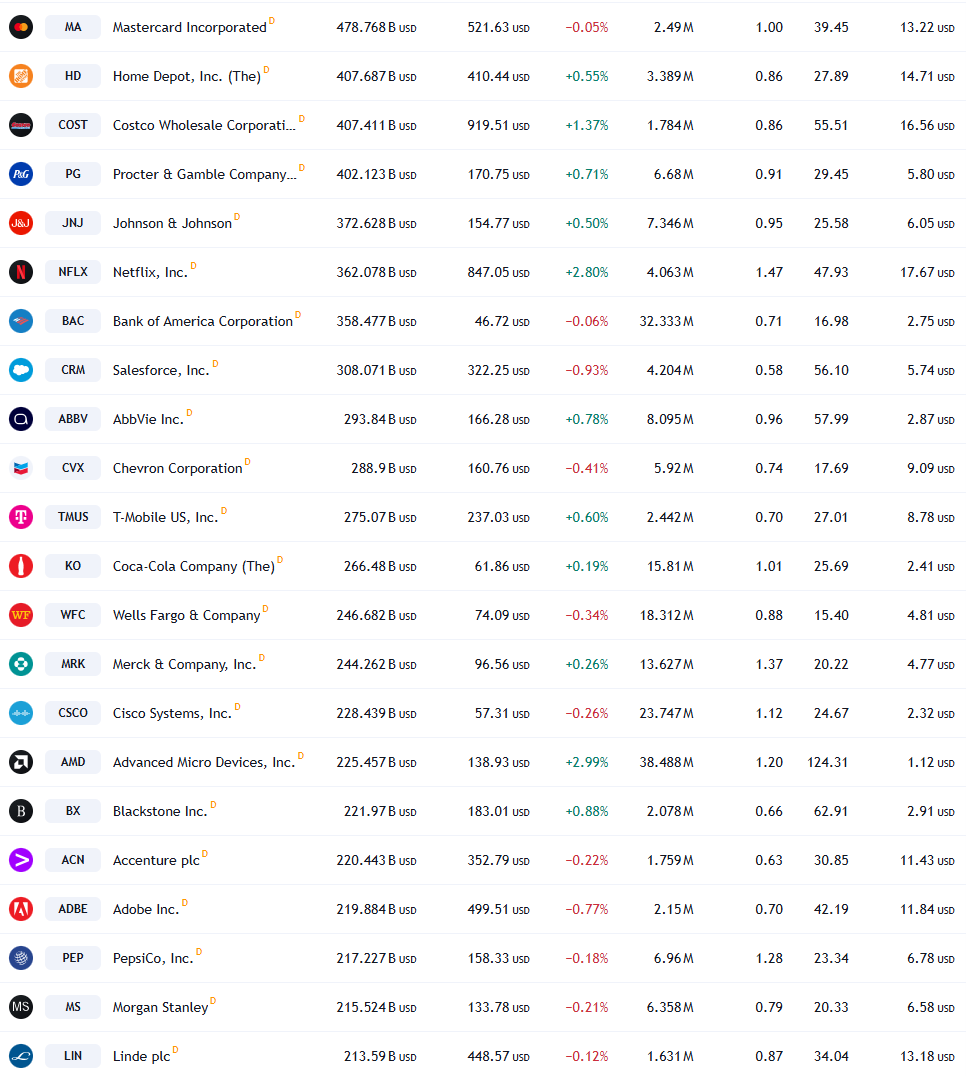Click the price 499.51 USD

click(498, 909)
